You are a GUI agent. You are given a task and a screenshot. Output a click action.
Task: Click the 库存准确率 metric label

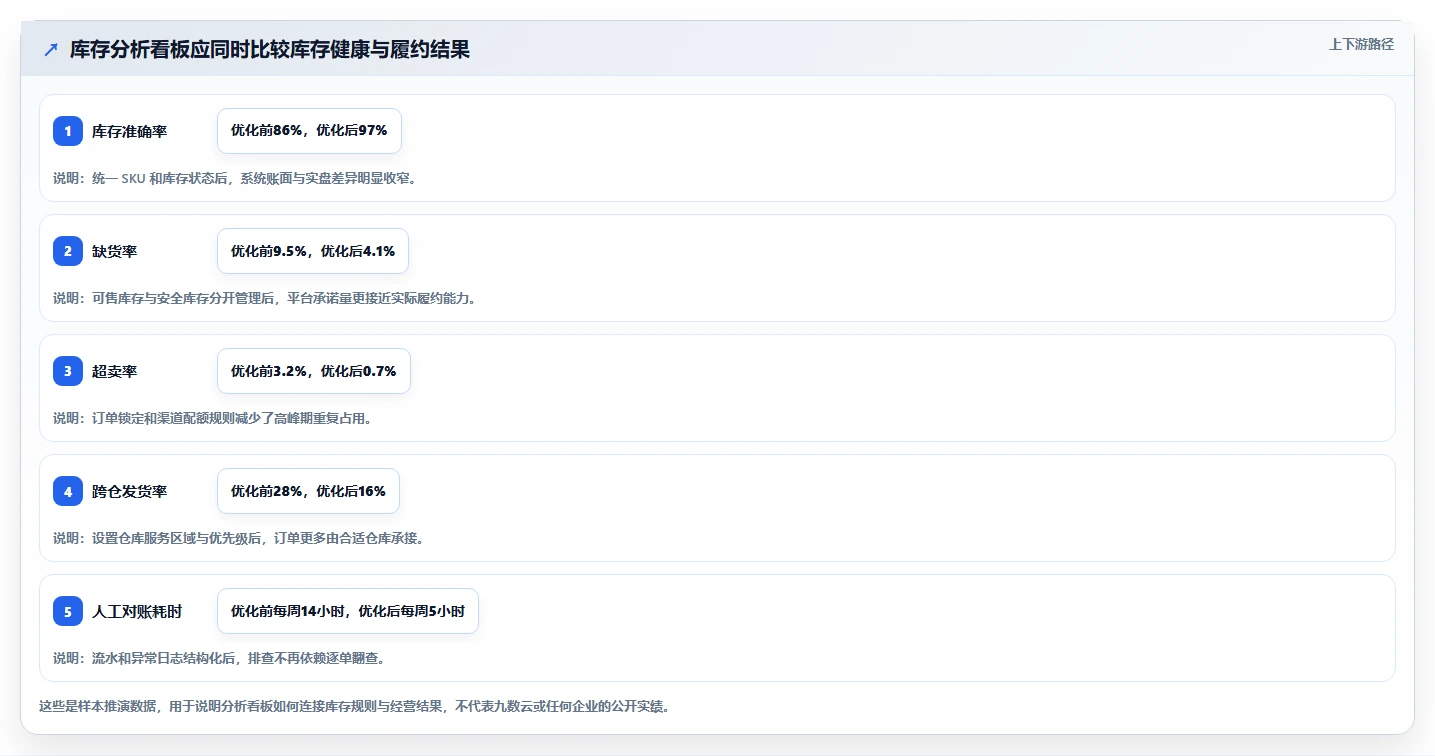(130, 131)
